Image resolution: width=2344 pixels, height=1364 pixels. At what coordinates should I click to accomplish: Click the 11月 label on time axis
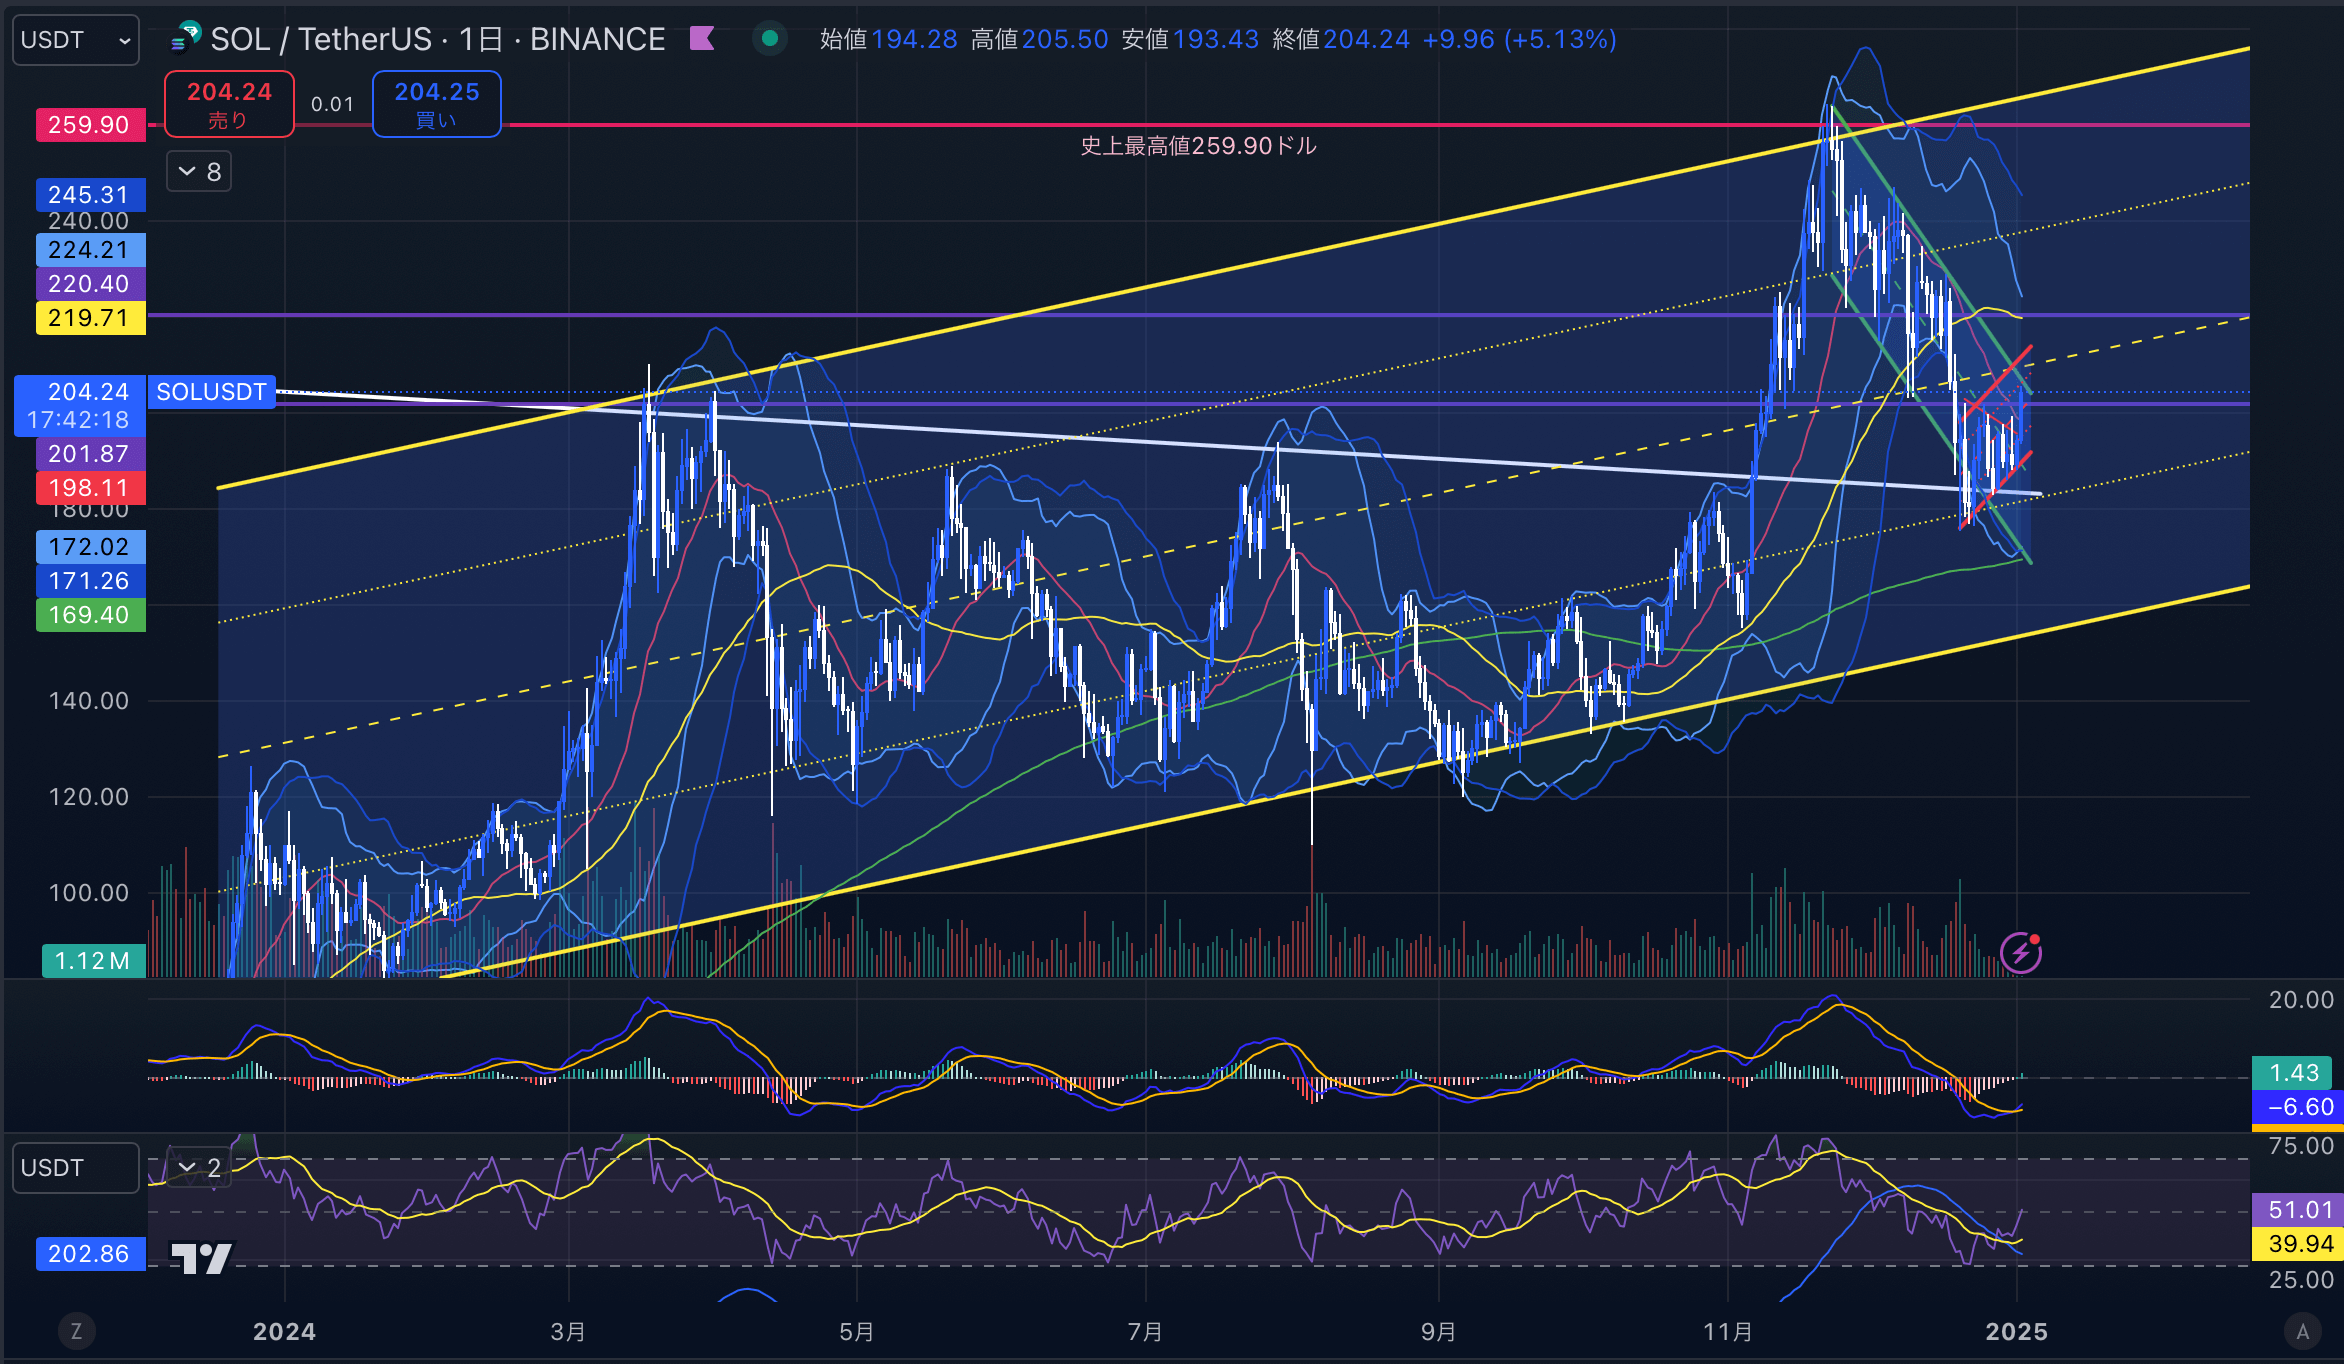point(1728,1331)
